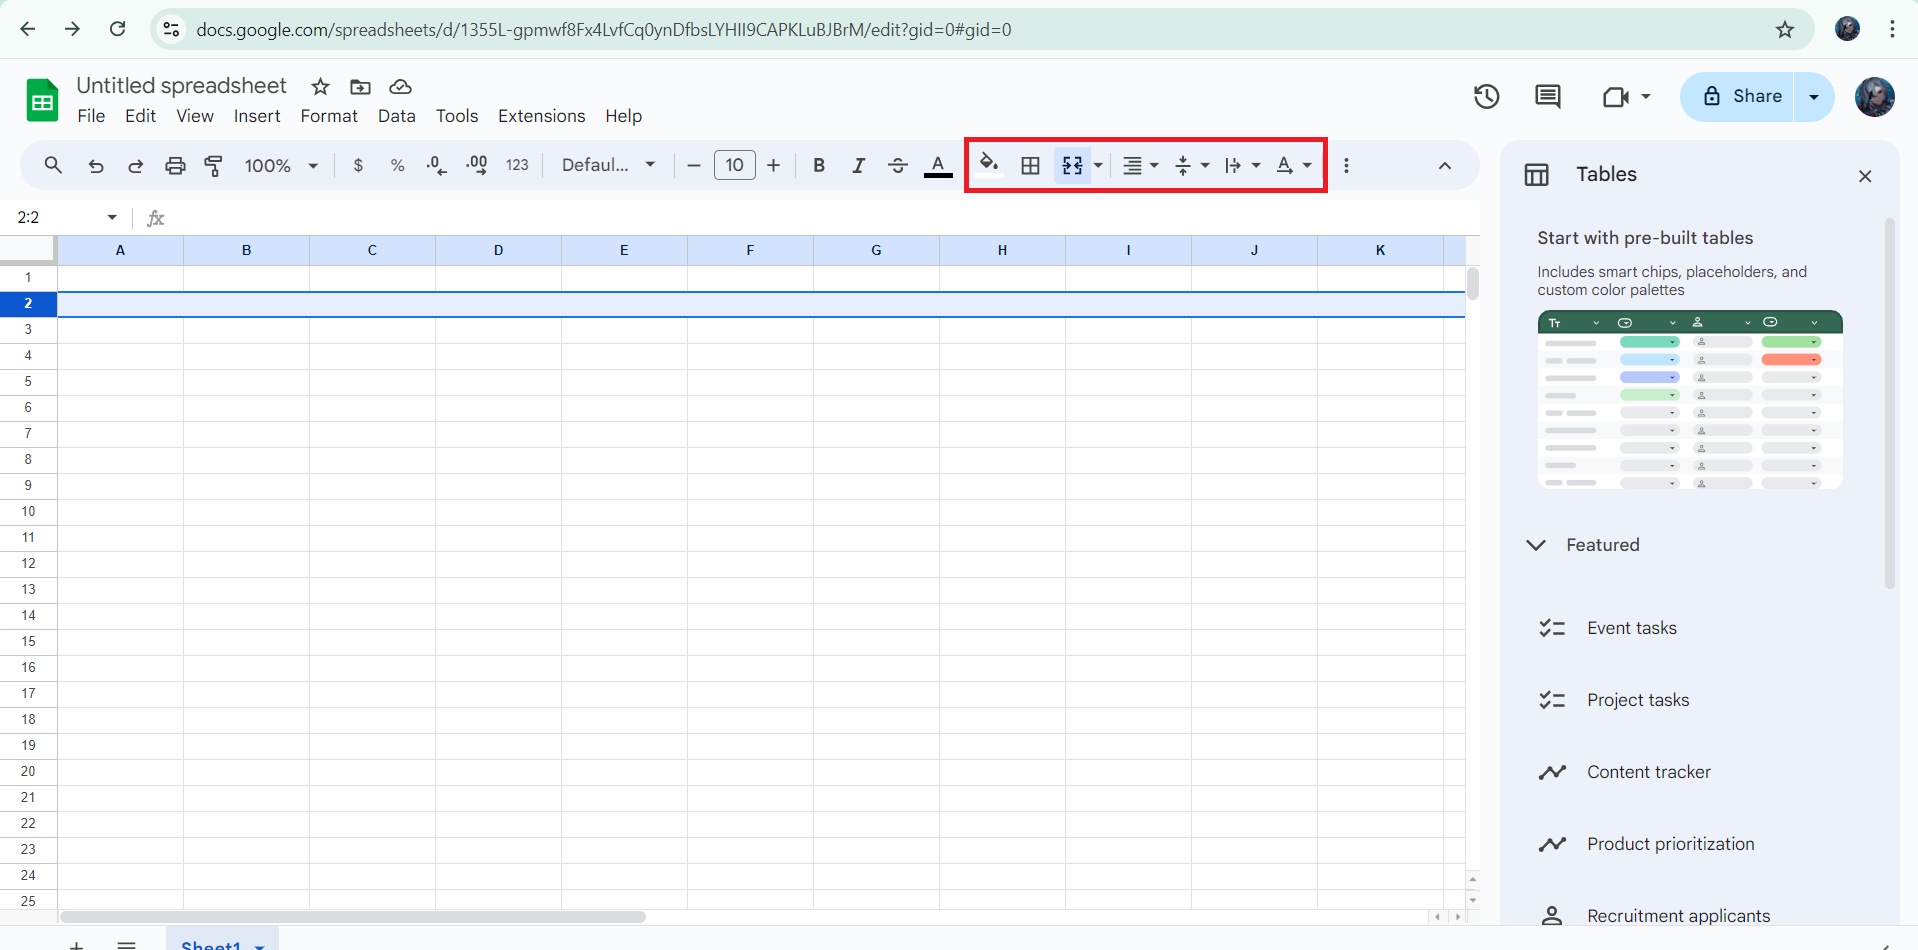
Task: Star the Untitled spreadsheet
Action: (320, 87)
